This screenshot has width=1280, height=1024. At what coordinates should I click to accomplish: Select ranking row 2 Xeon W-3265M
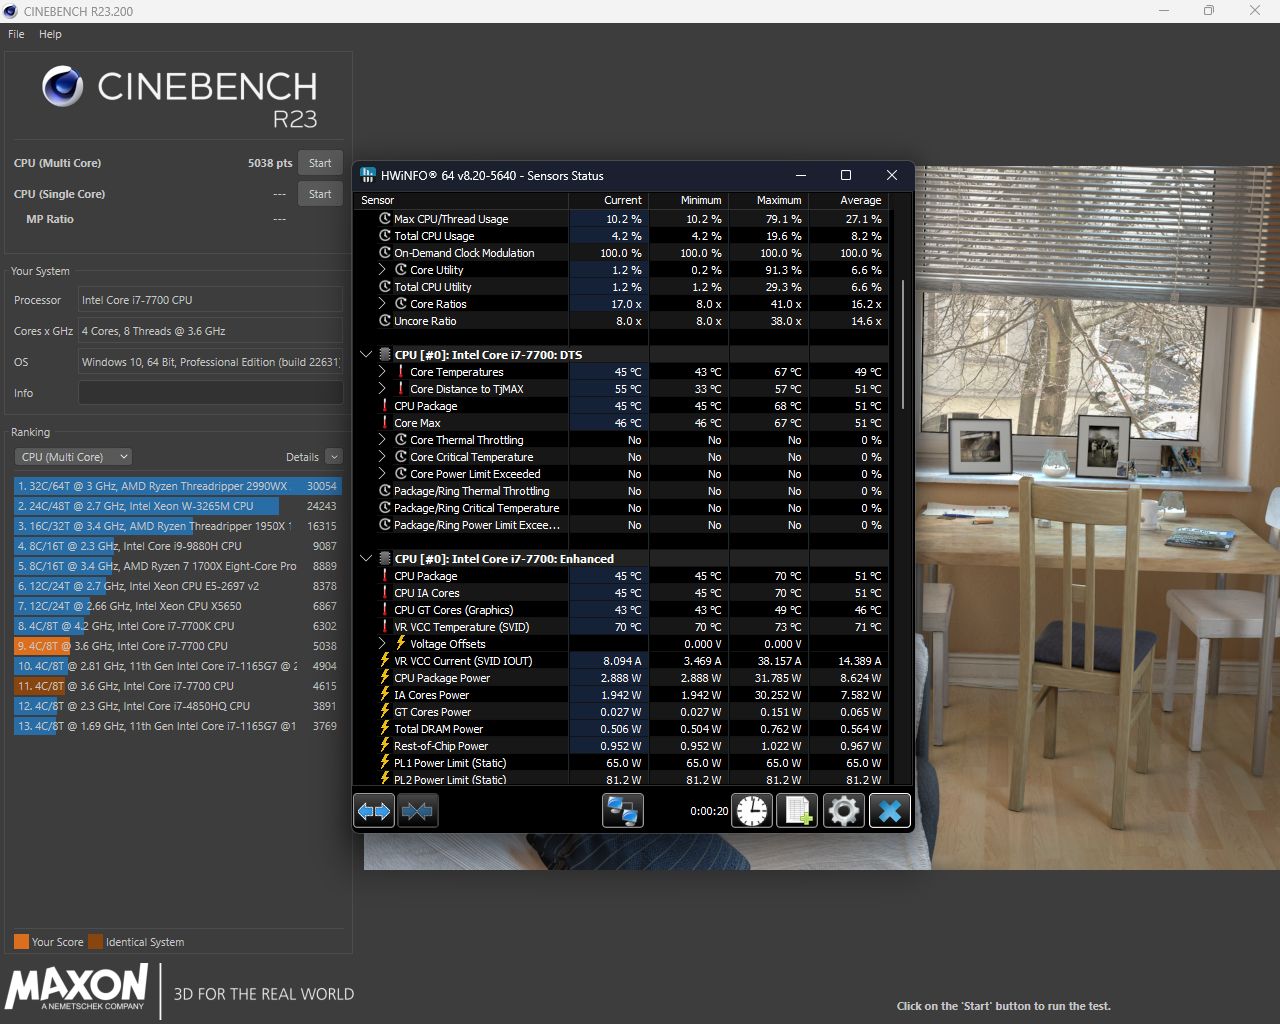click(x=177, y=506)
